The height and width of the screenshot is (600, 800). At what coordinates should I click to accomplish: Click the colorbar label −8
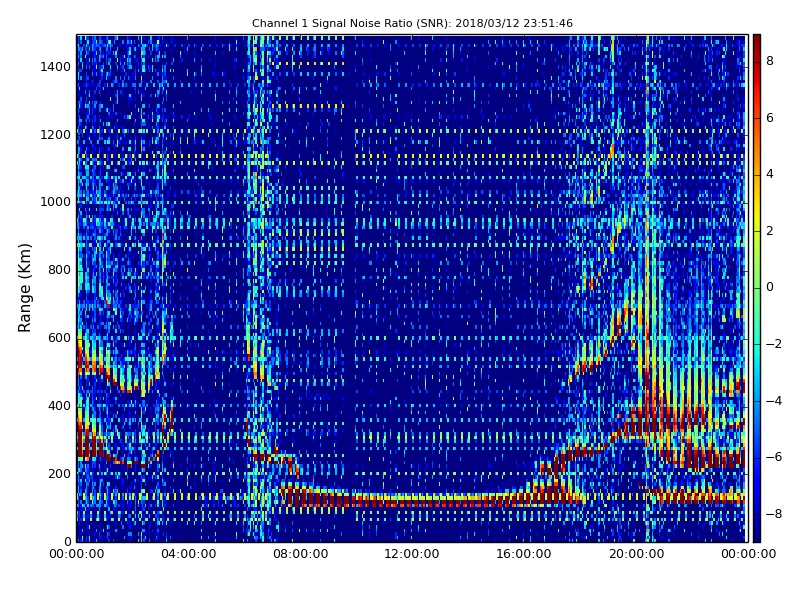[x=774, y=514]
